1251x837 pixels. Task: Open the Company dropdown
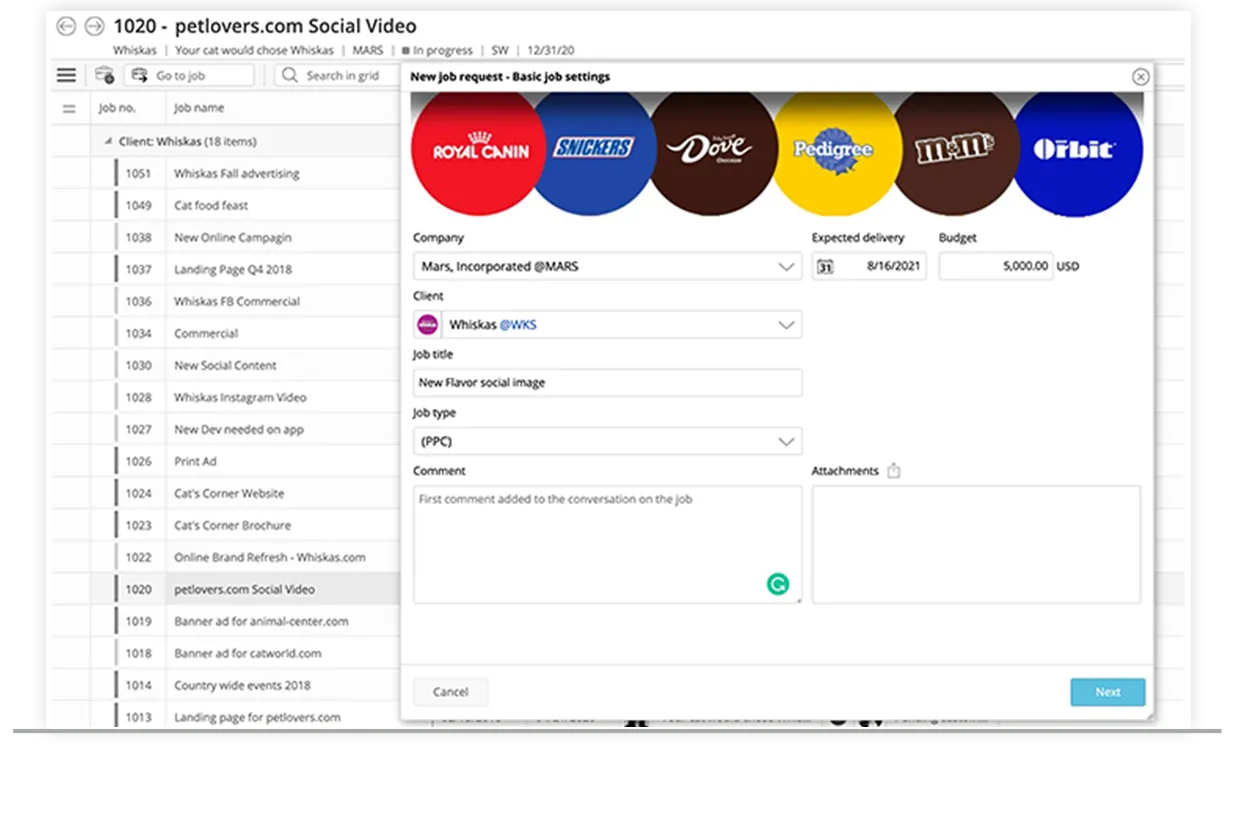607,266
